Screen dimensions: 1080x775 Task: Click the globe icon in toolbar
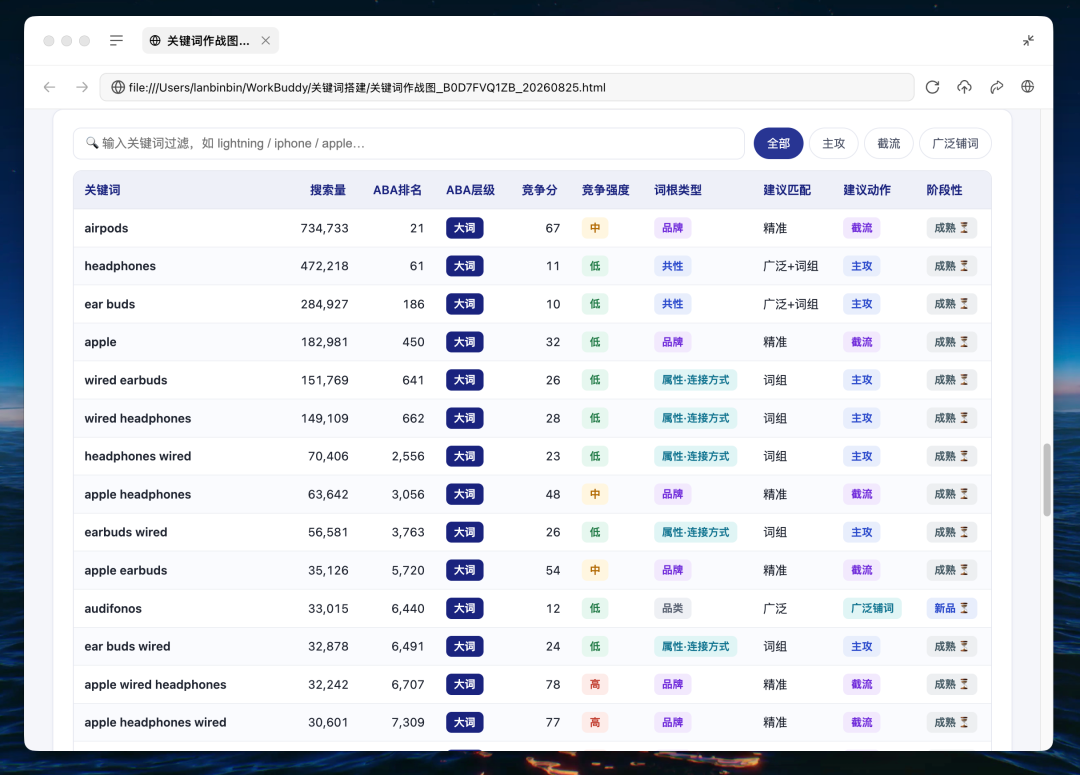tap(1028, 87)
